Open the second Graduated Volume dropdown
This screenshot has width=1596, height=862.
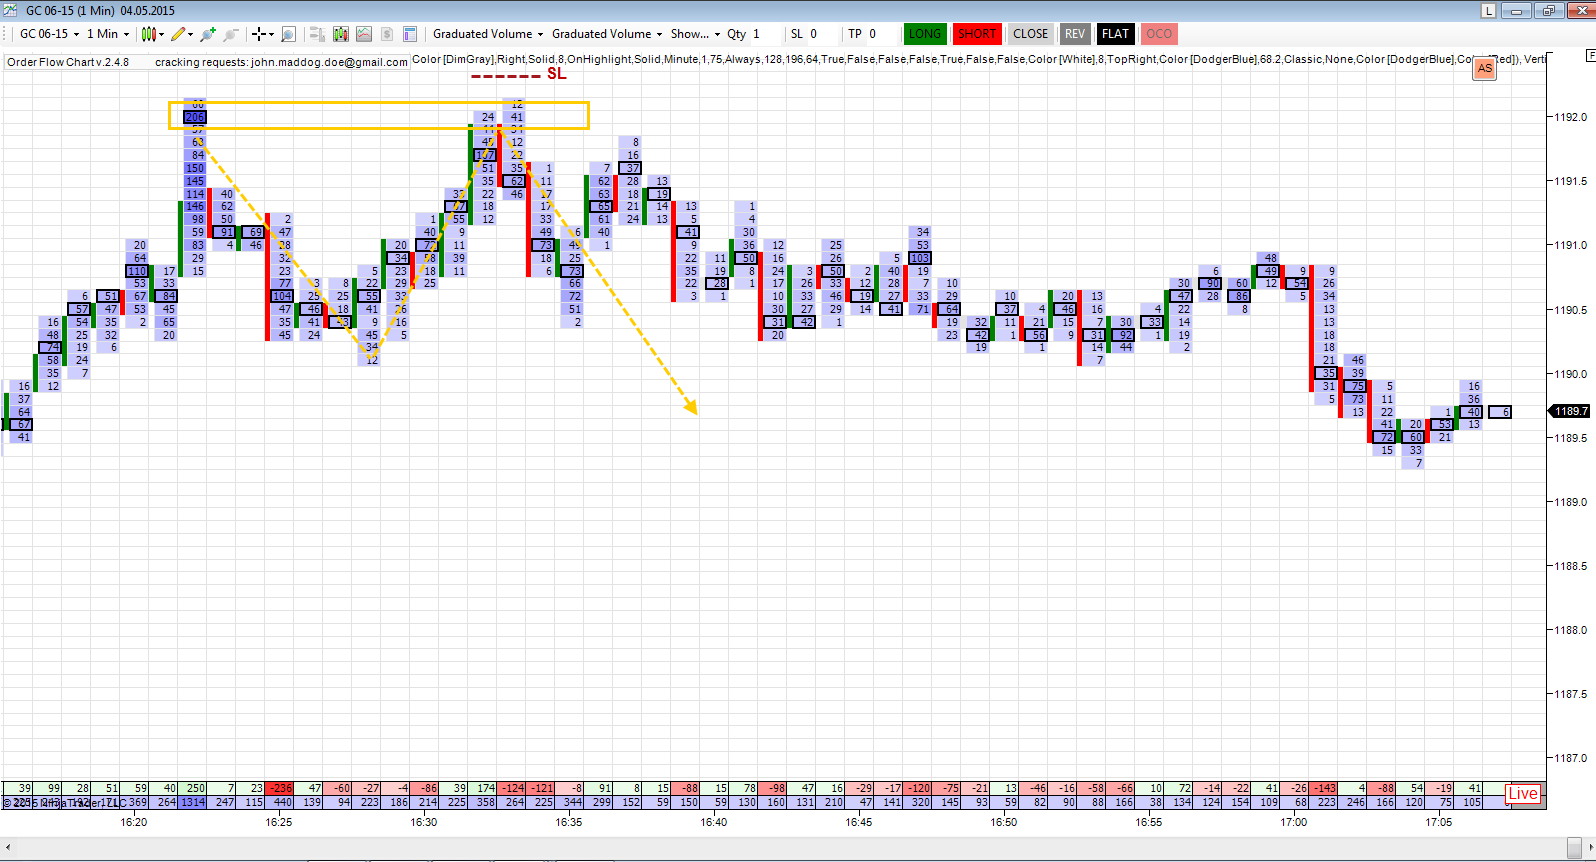606,34
